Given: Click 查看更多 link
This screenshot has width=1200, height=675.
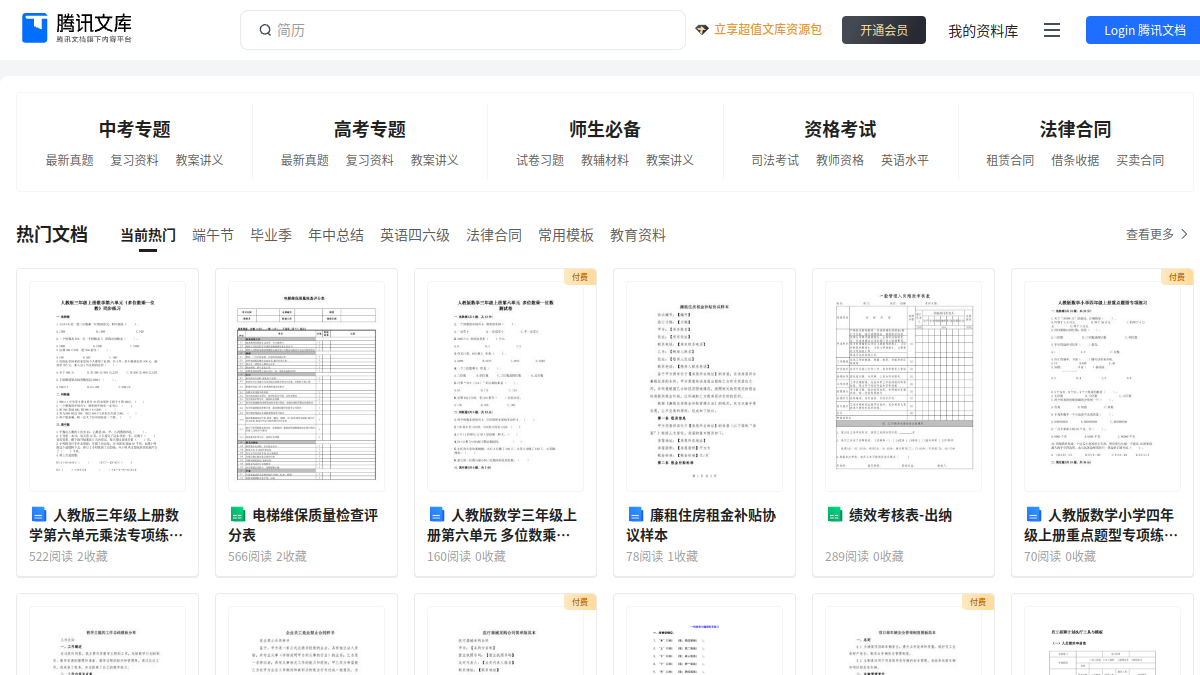Looking at the screenshot, I should coord(1150,234).
